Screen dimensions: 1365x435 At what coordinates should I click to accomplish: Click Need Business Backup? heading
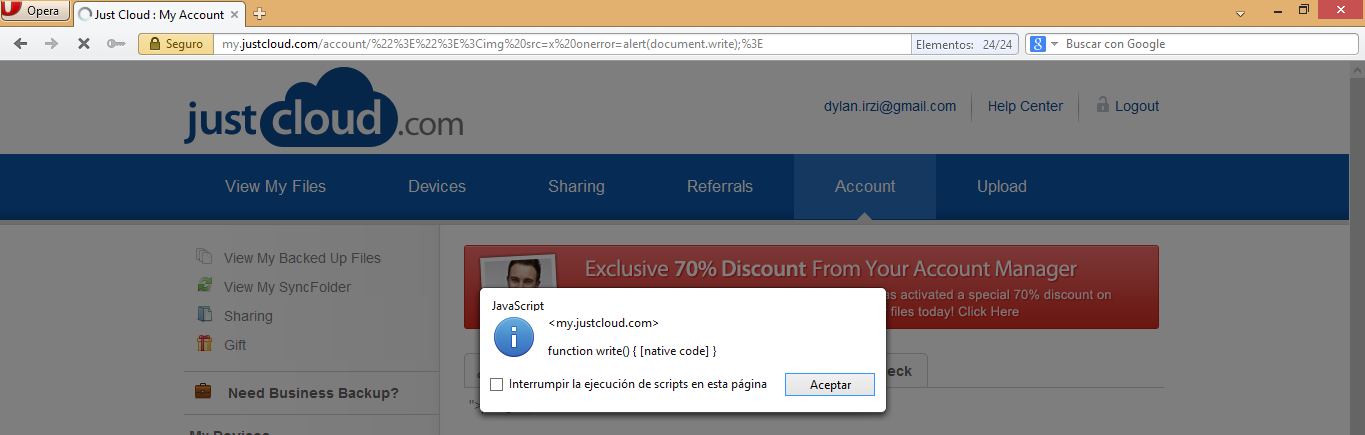tap(313, 393)
